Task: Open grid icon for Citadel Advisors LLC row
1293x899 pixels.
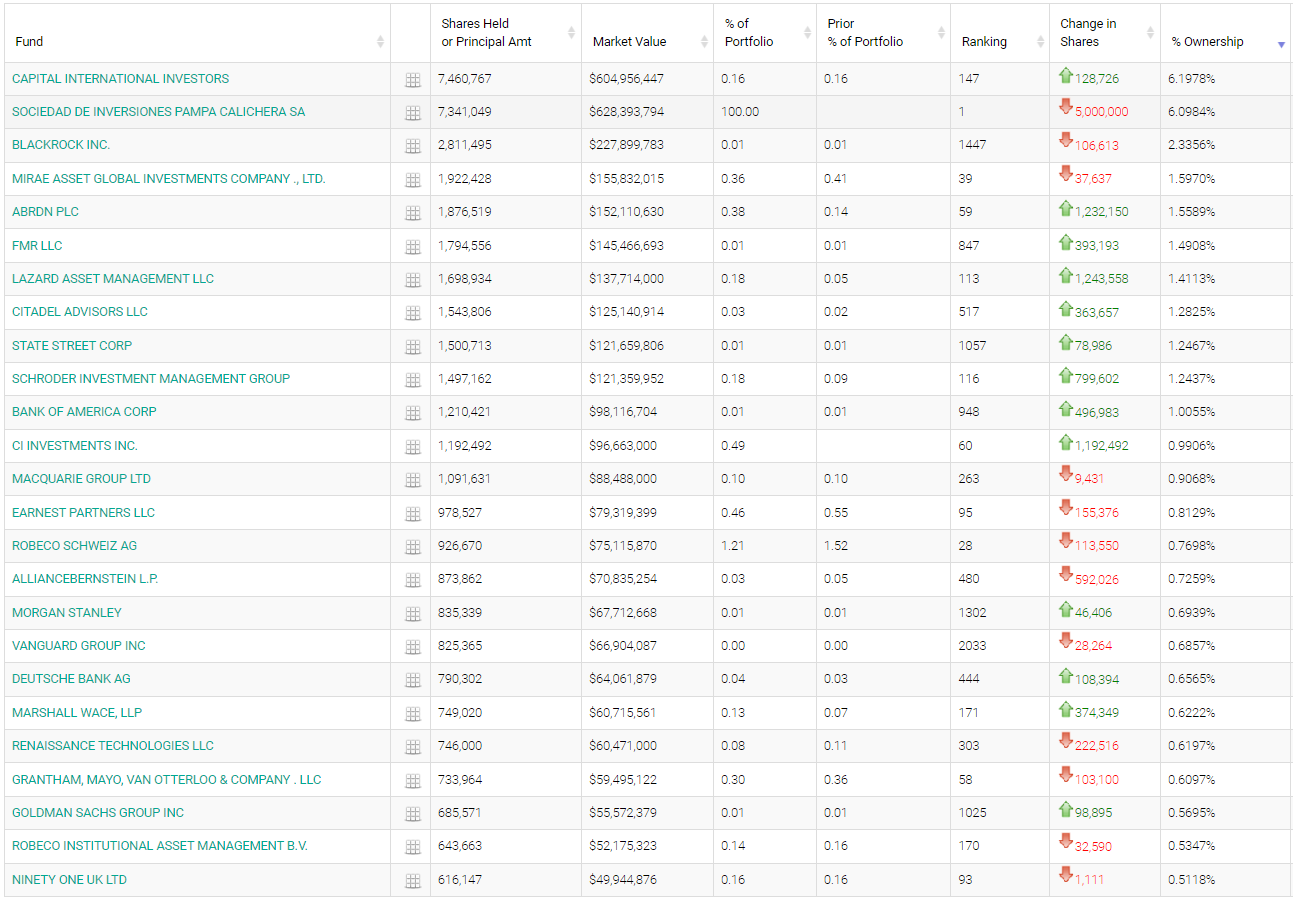Action: tap(413, 313)
